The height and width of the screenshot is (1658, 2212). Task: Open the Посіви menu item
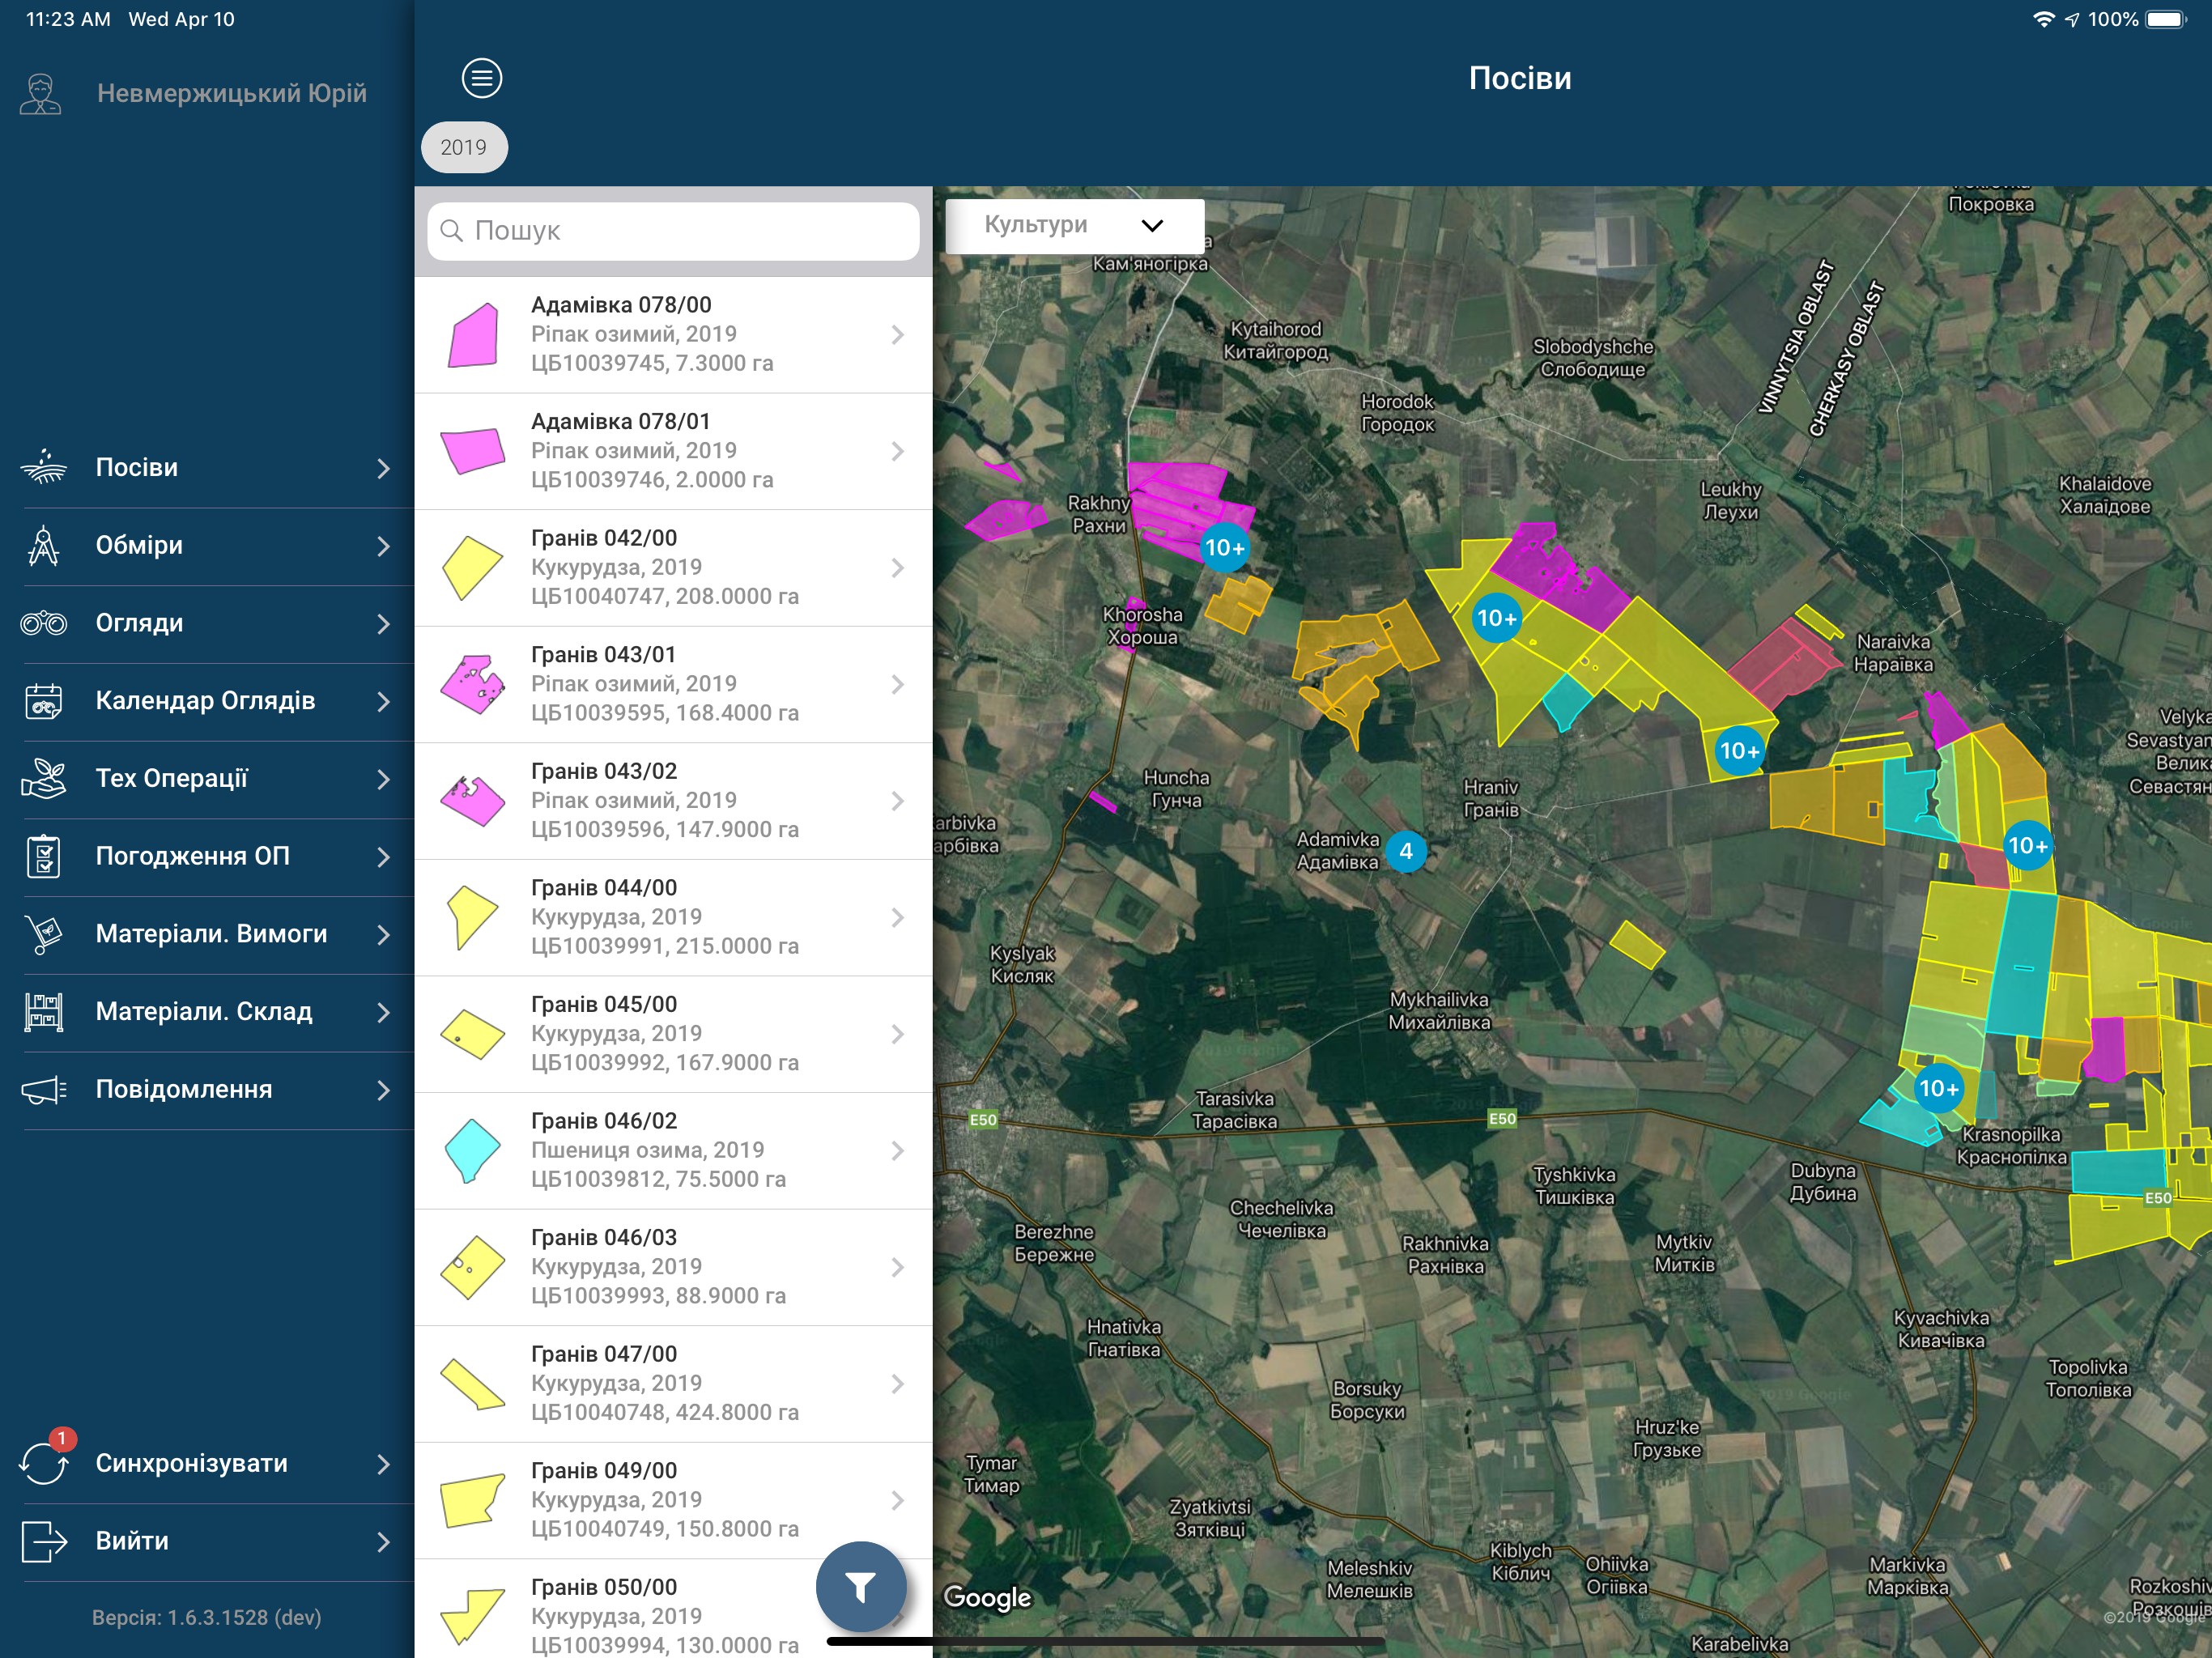click(x=207, y=467)
